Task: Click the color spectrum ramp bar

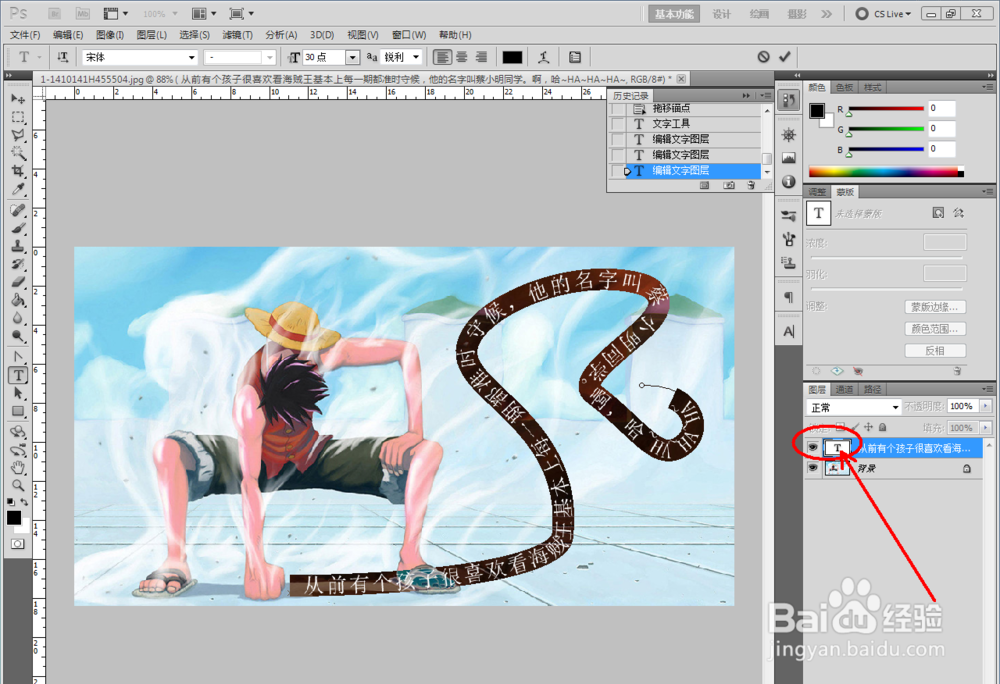Action: click(886, 171)
